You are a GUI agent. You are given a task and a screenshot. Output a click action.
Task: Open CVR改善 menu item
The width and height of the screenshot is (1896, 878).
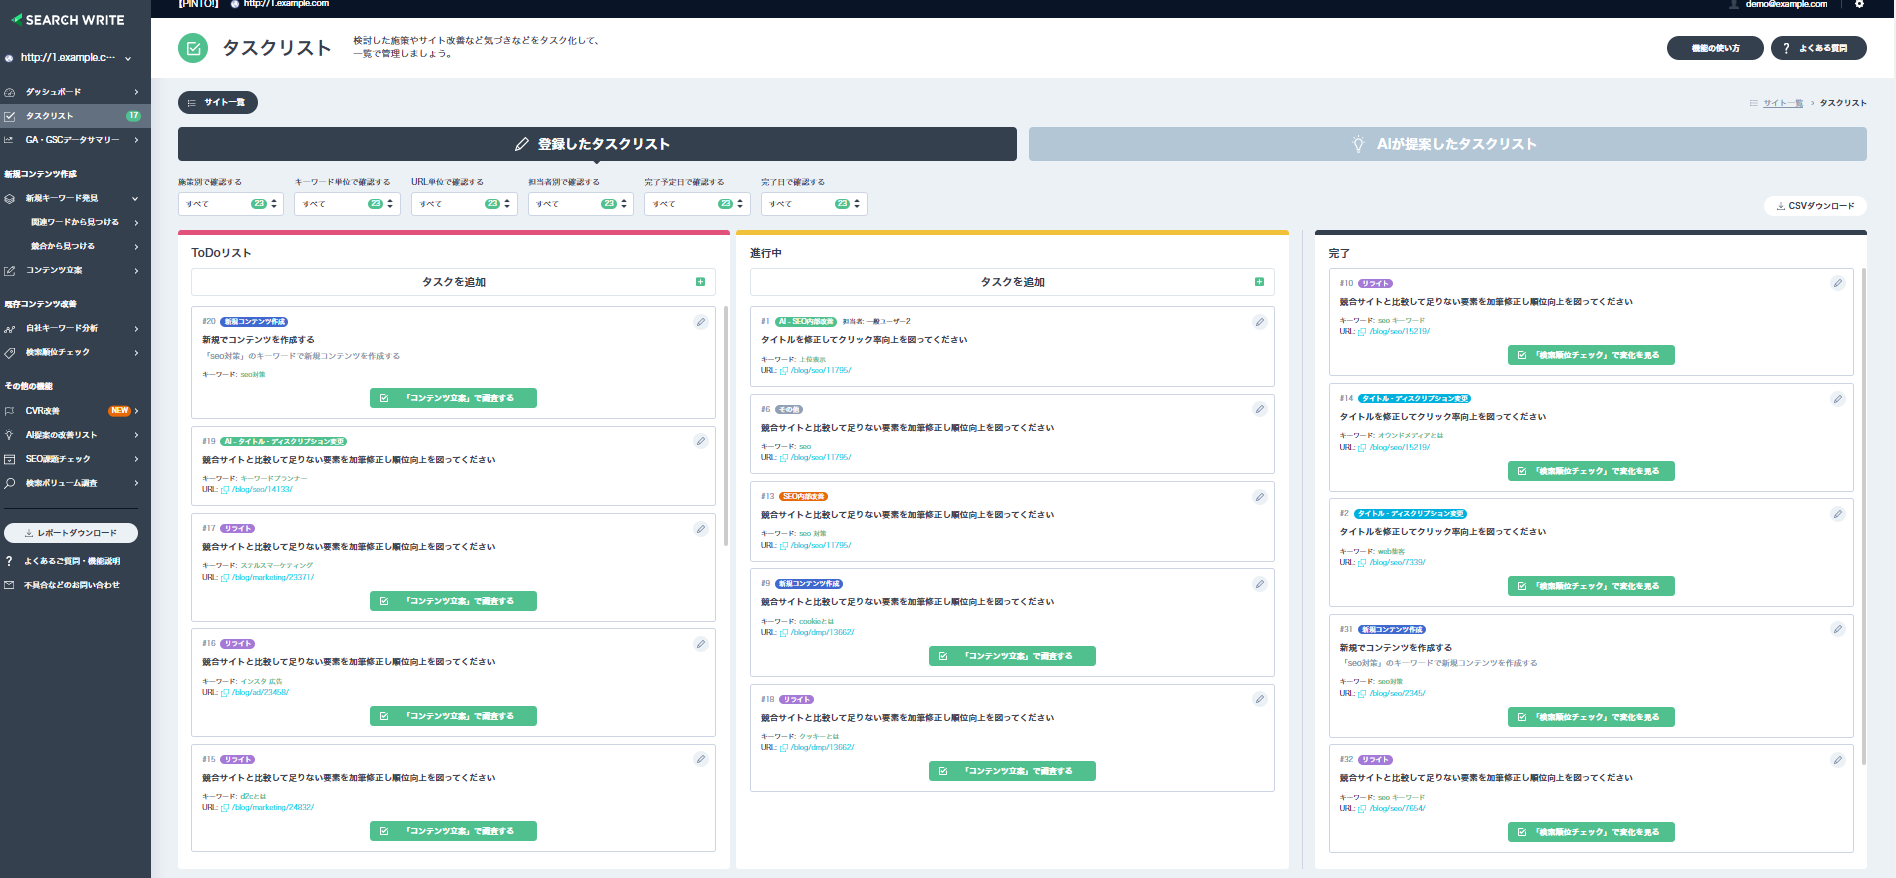[x=75, y=411]
